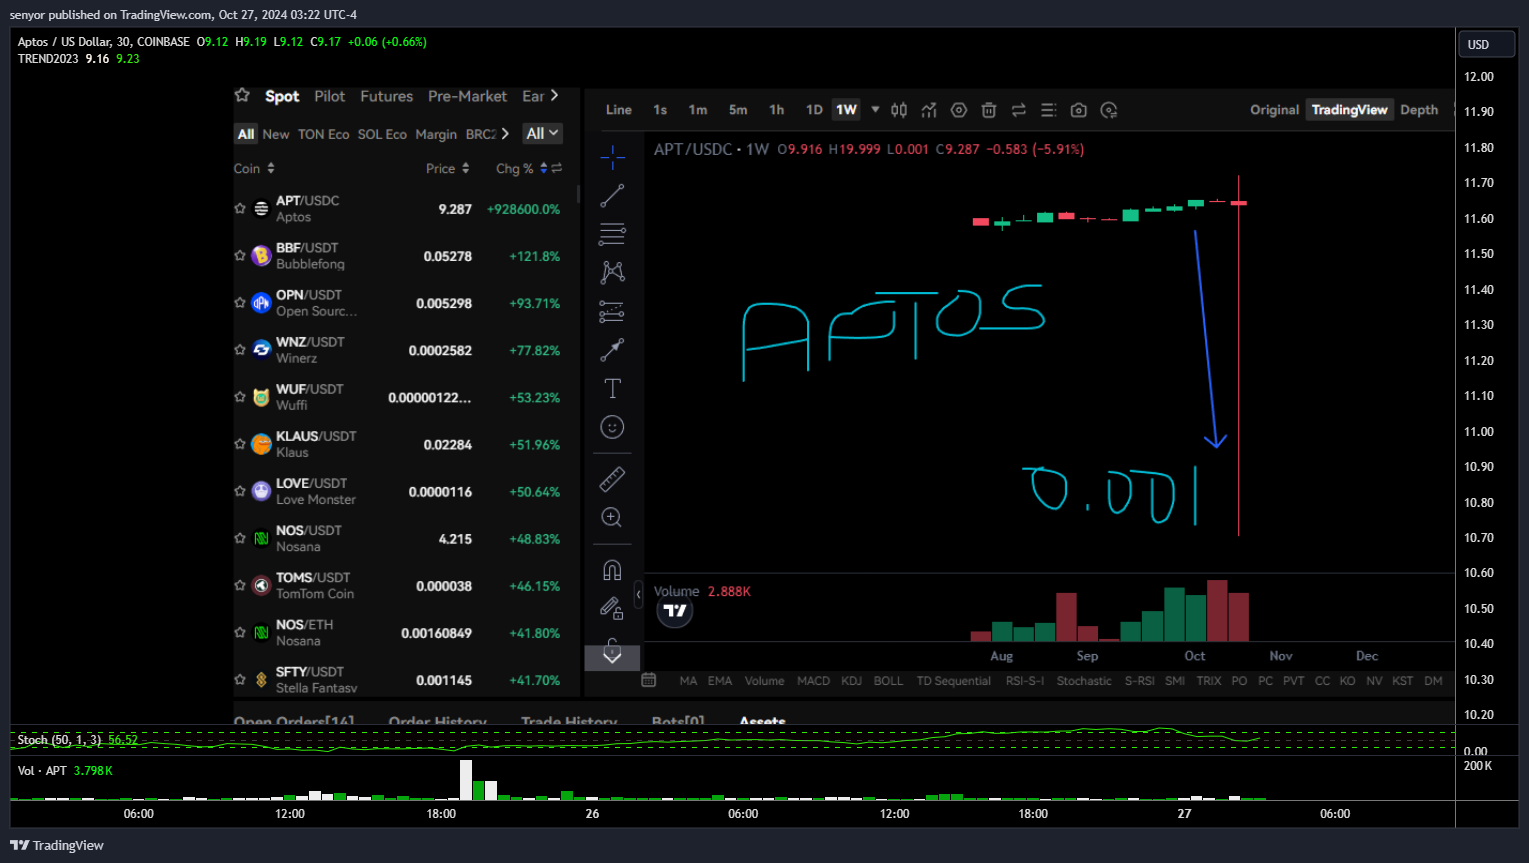This screenshot has width=1529, height=863.
Task: Open the All quote currency dropdown
Action: tap(543, 133)
